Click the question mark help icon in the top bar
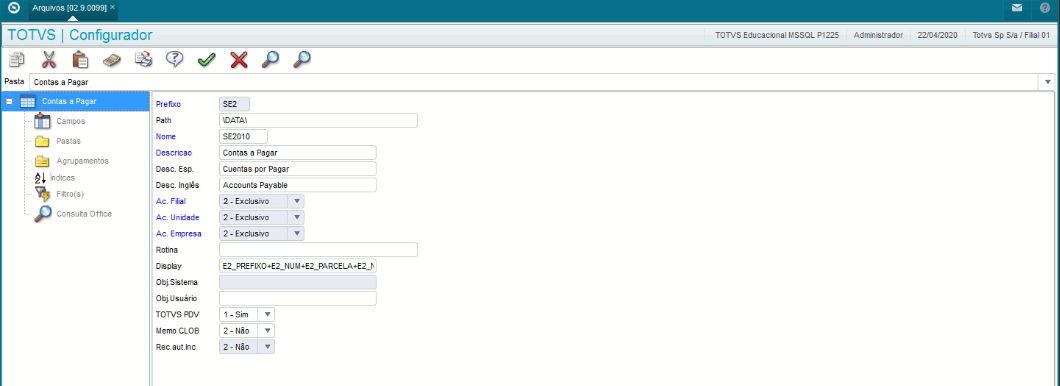Viewport: 1060px width, 386px height. point(1045,7)
